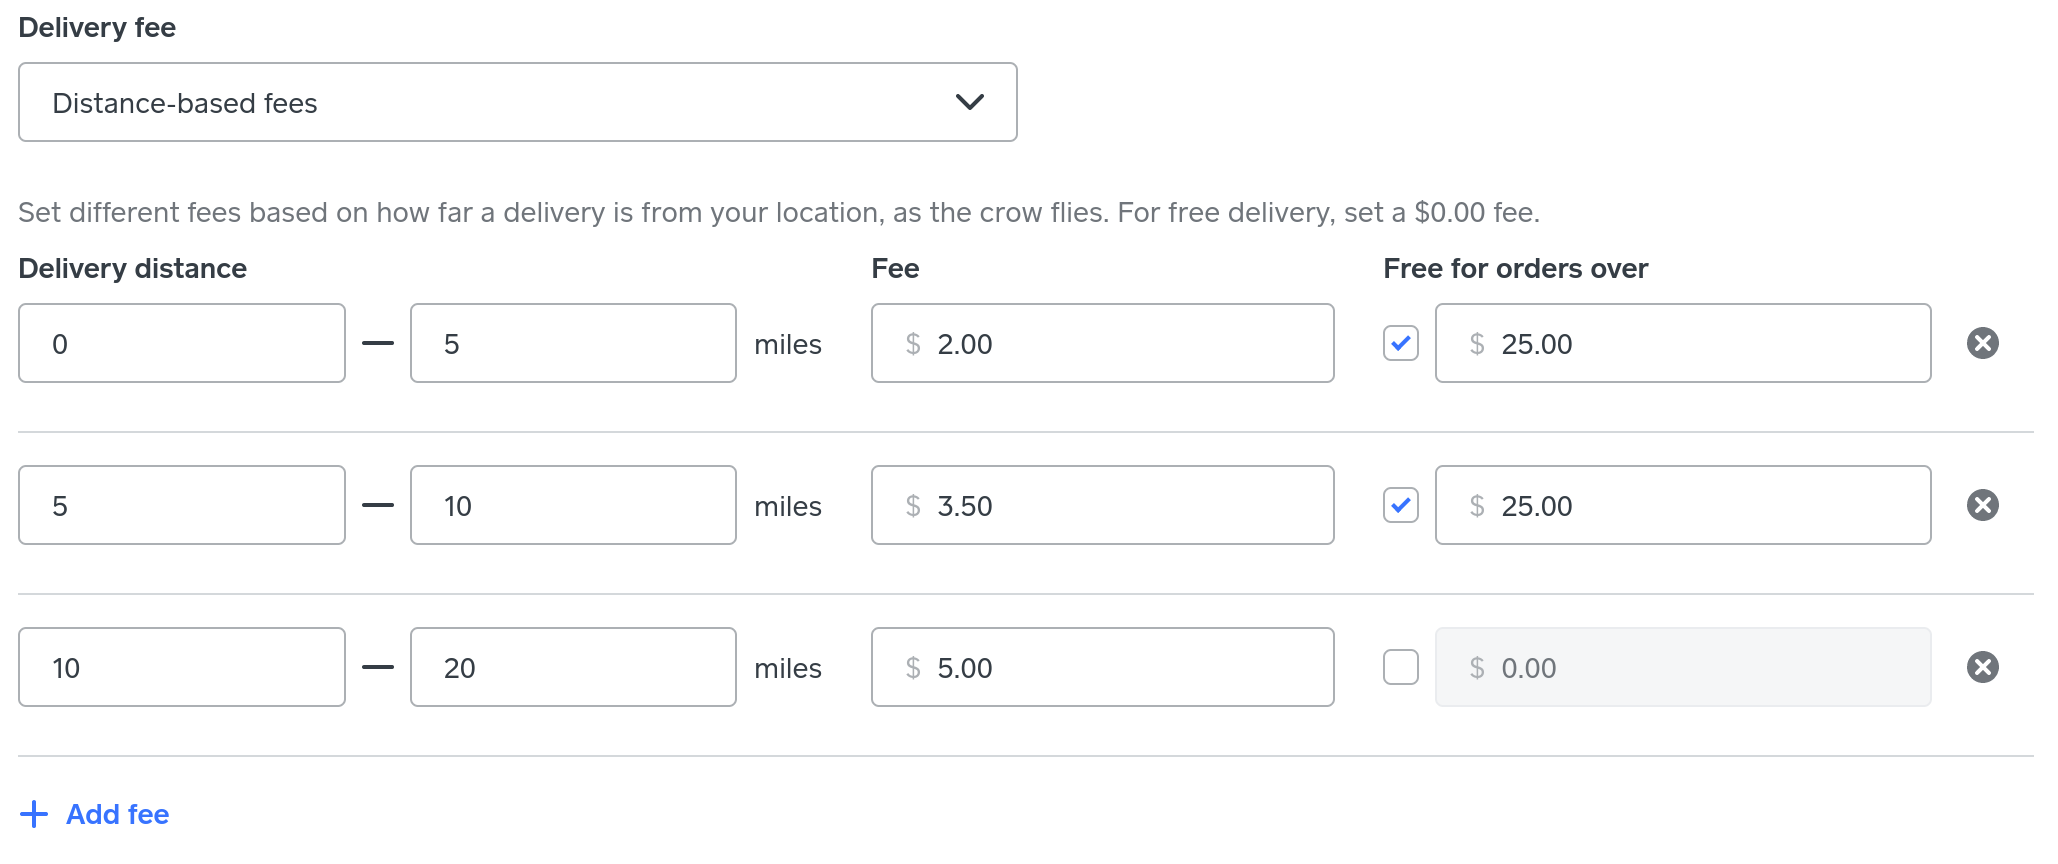Click the second row end distance field showing 10

click(573, 505)
